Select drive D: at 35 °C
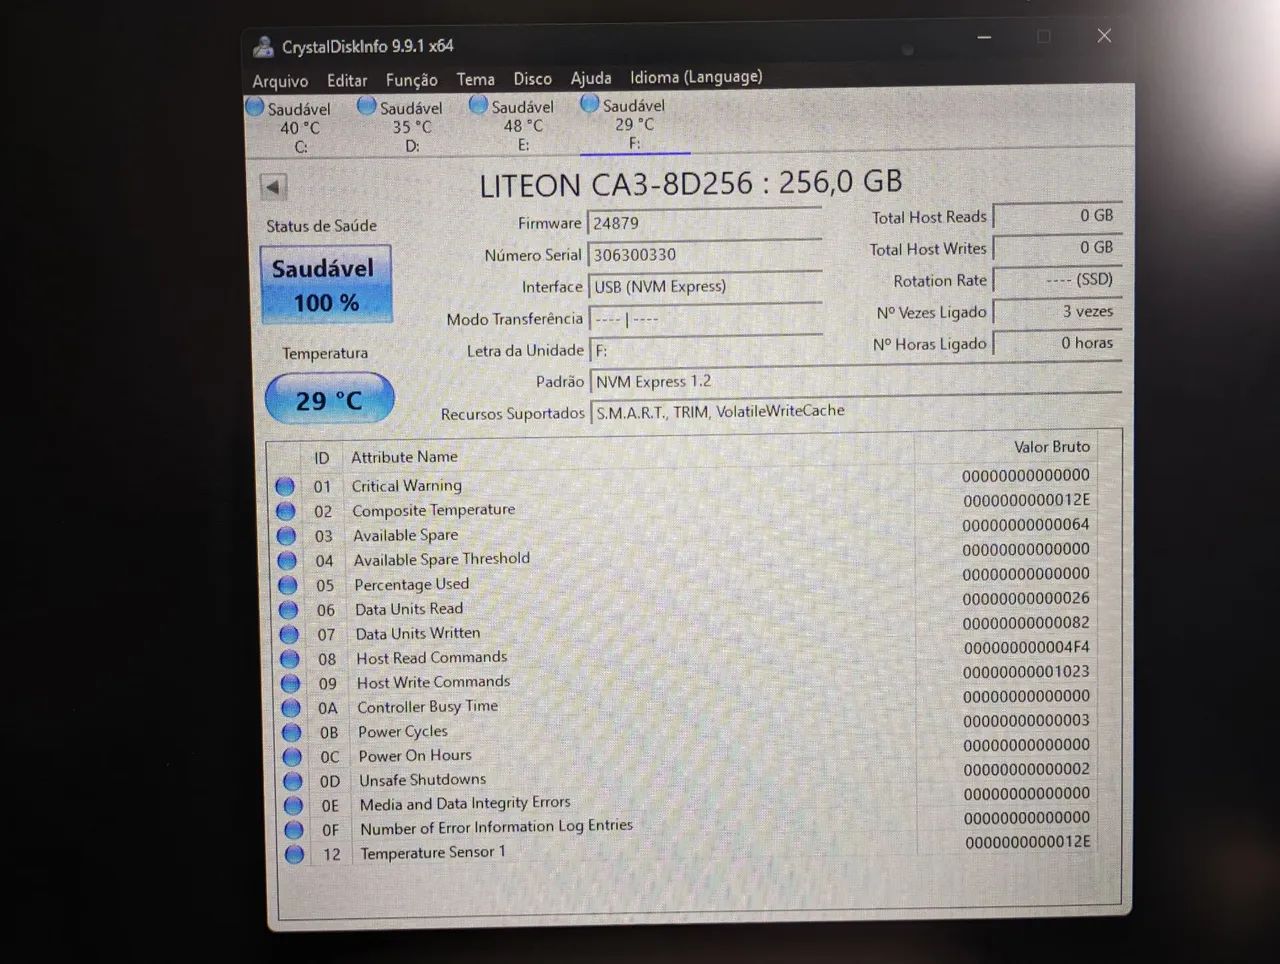Viewport: 1280px width, 964px height. click(401, 126)
